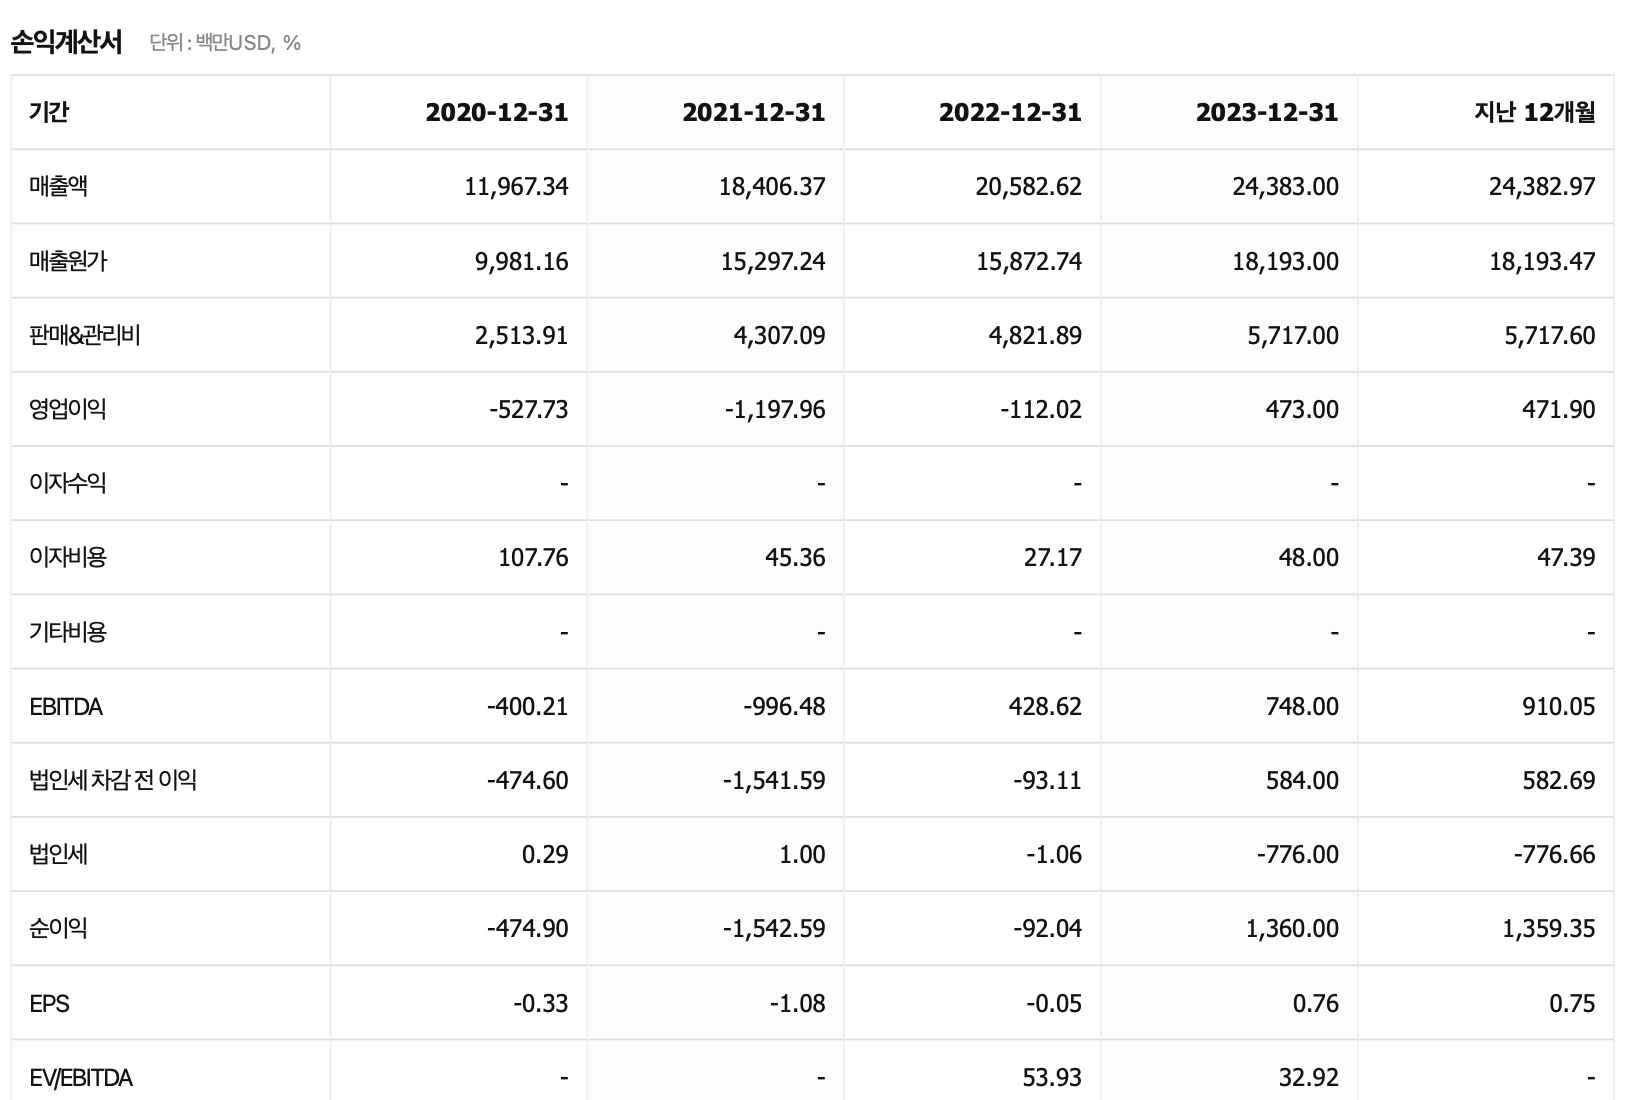Click cost of sales value 15,872.74
Image resolution: width=1626 pixels, height=1100 pixels.
coord(1029,261)
